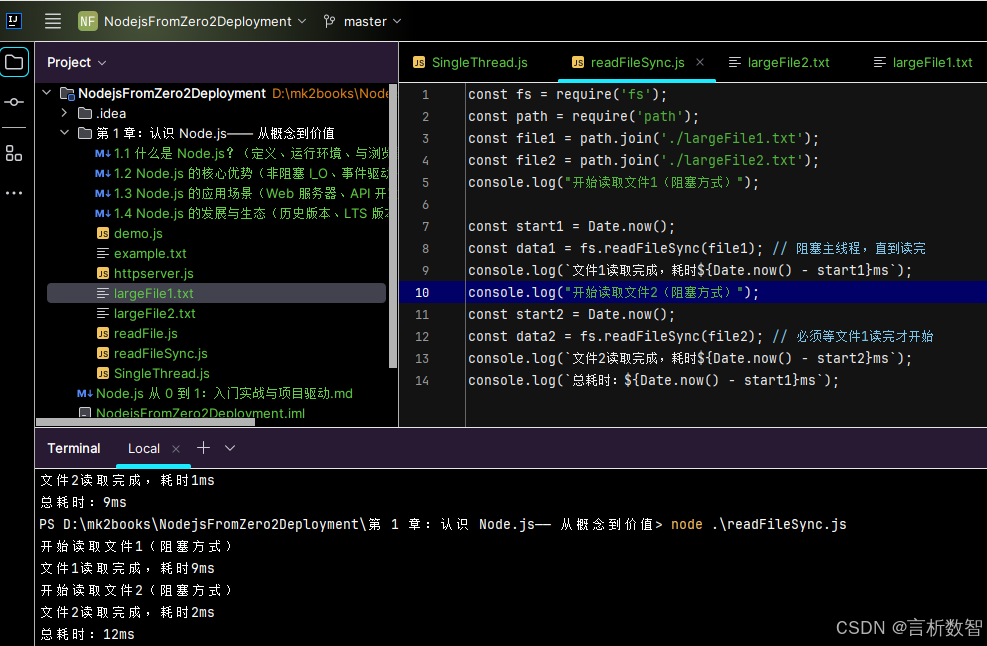This screenshot has width=987, height=646.
Task: Toggle the Project tool window folder icon
Action: 14,62
